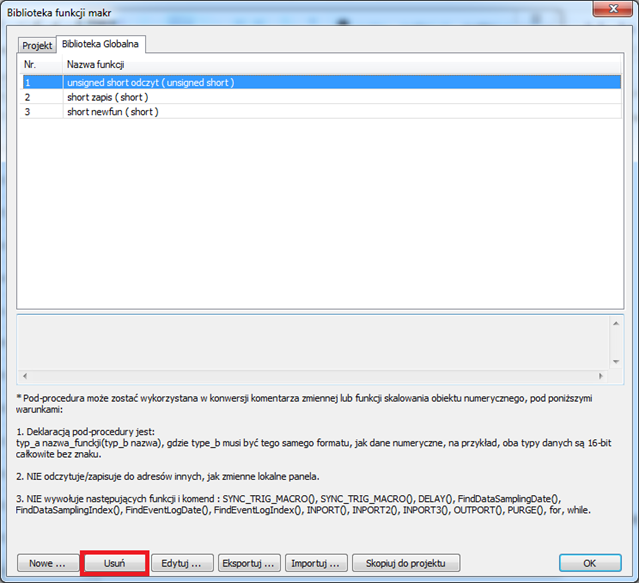Delete function with Usuń button
This screenshot has width=639, height=583.
click(x=115, y=563)
